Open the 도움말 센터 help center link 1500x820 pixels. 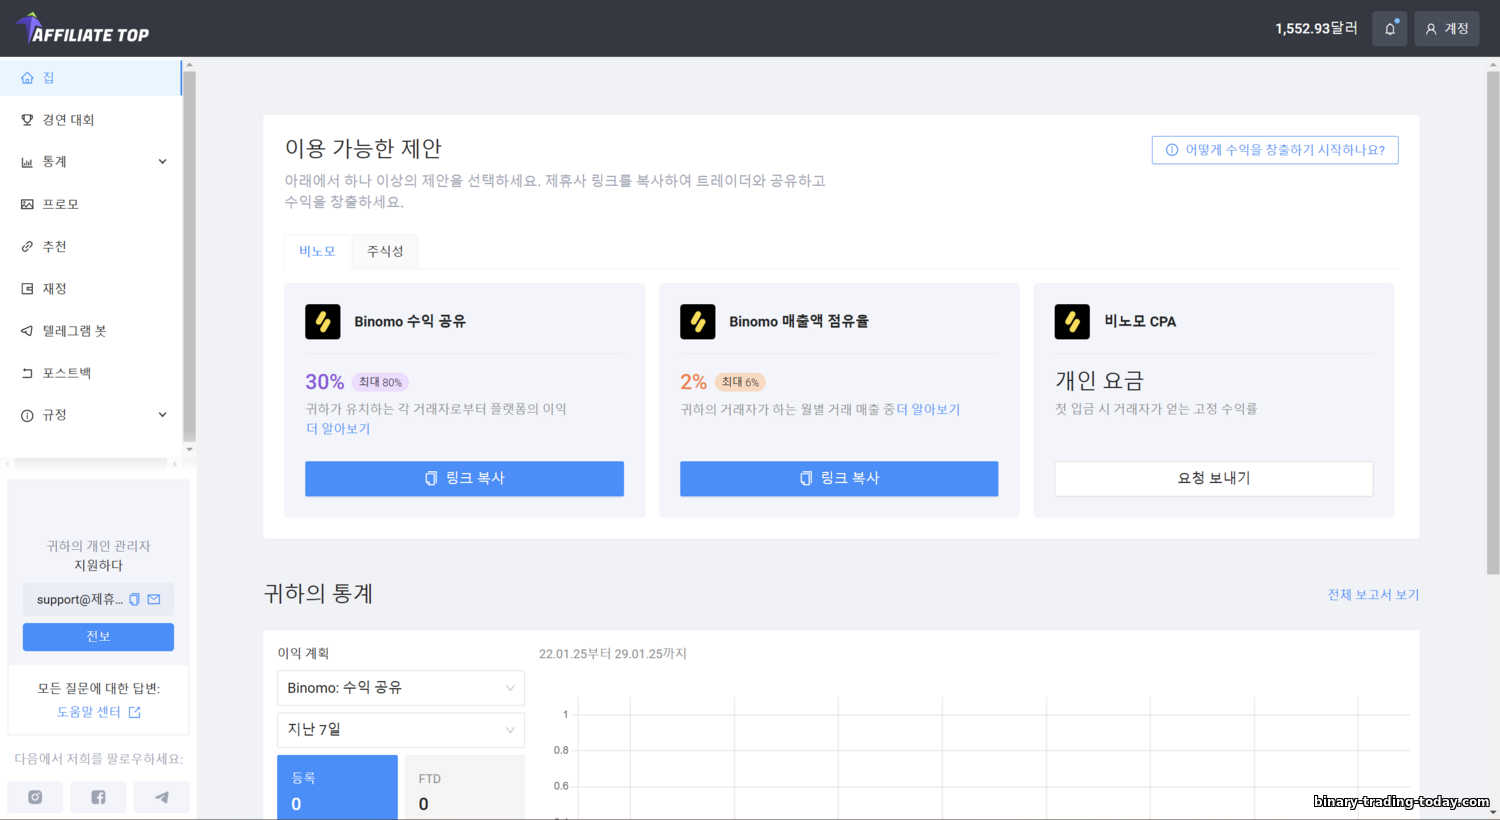98,712
